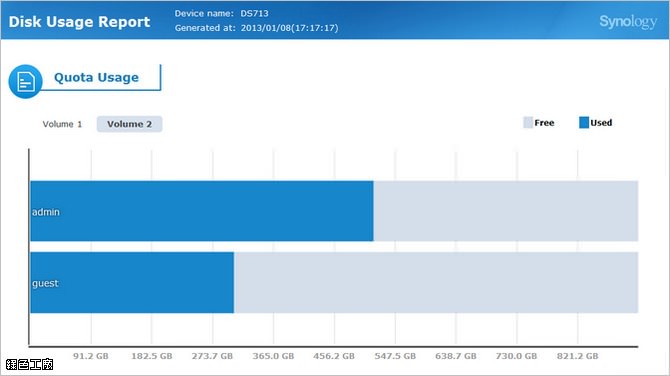Click the 'Device name:' label
Screen dimensions: 670x376
[x=204, y=13]
